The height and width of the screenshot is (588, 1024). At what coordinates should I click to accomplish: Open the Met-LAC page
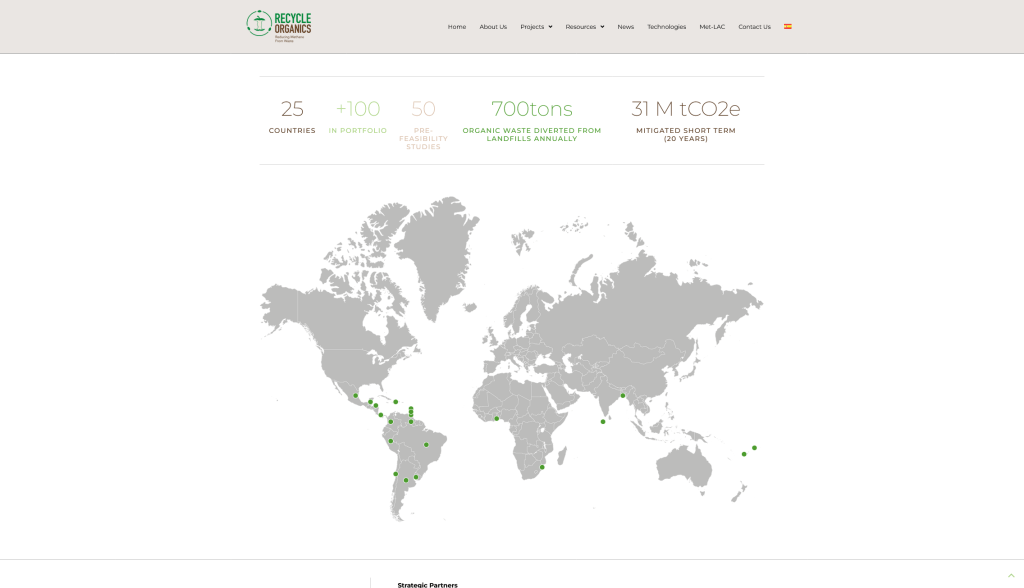coord(712,27)
